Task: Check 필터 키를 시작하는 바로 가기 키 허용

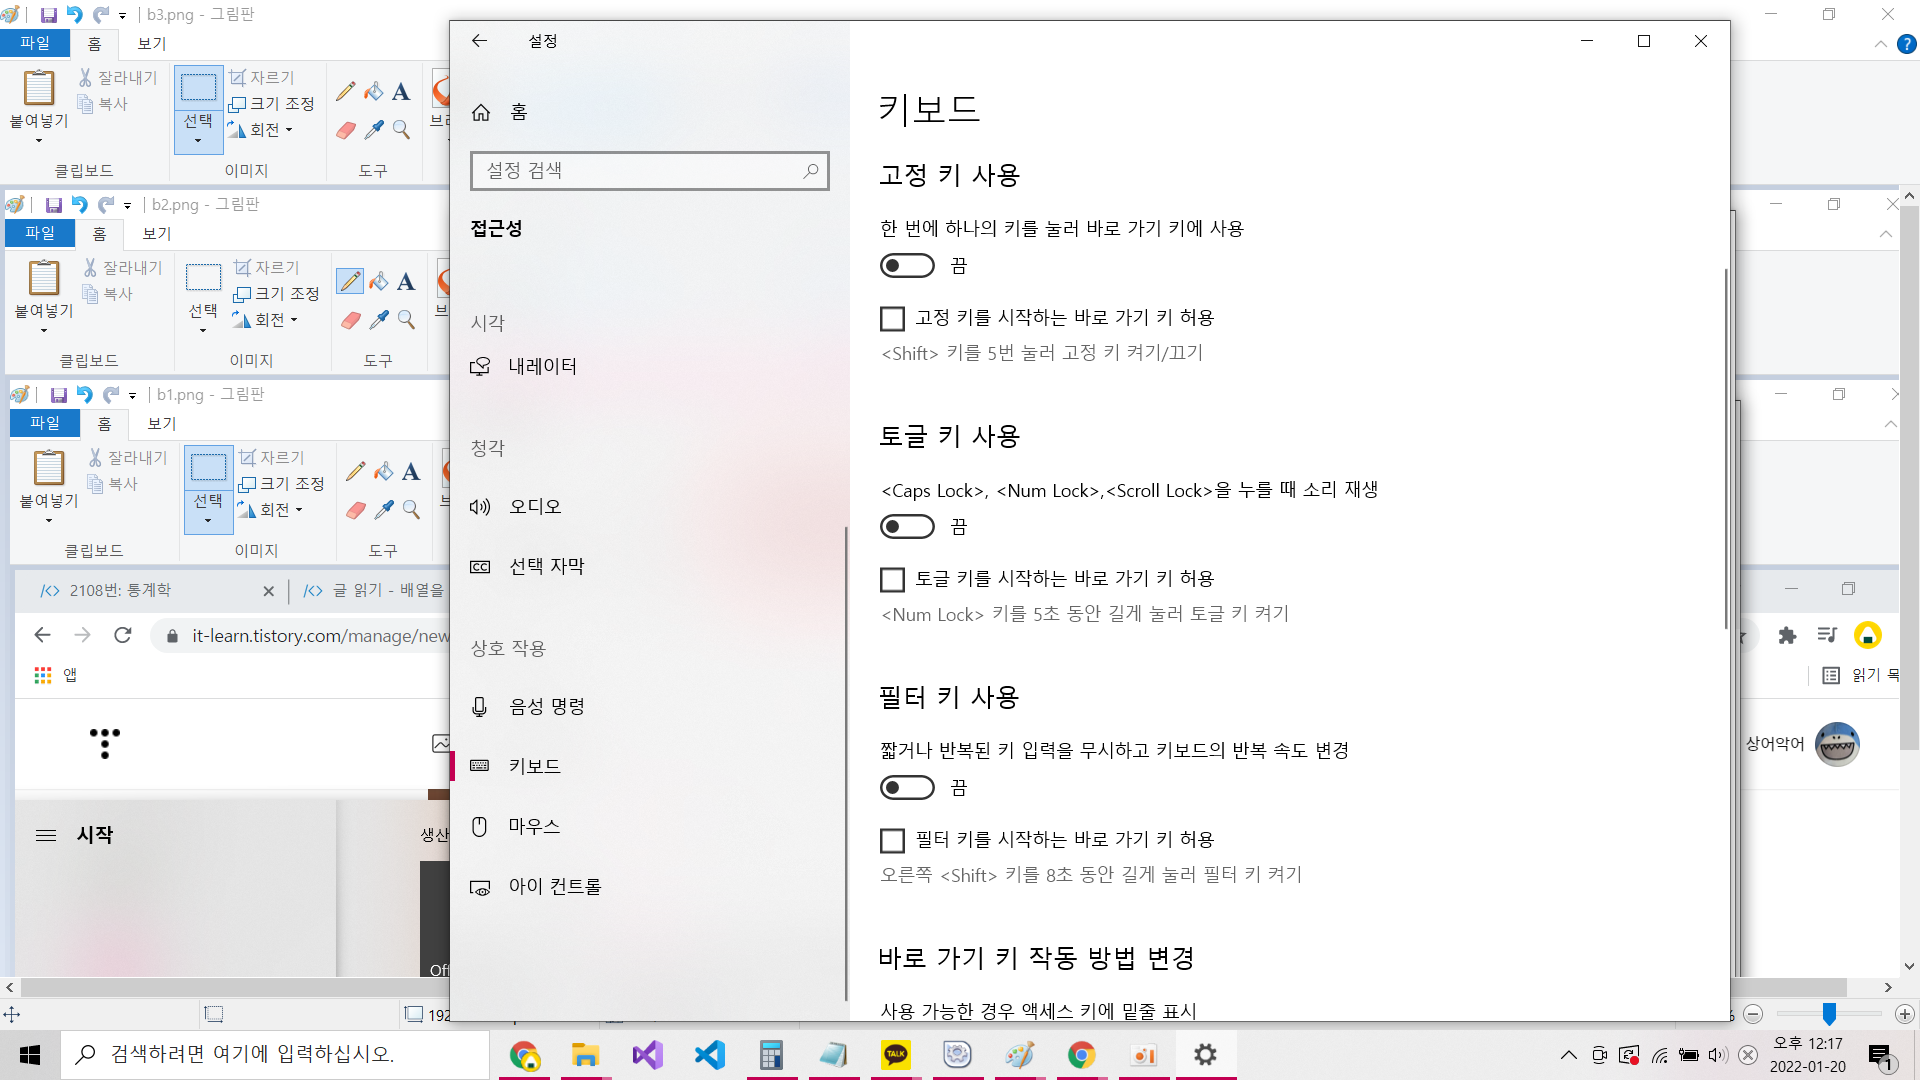Action: pos(892,840)
